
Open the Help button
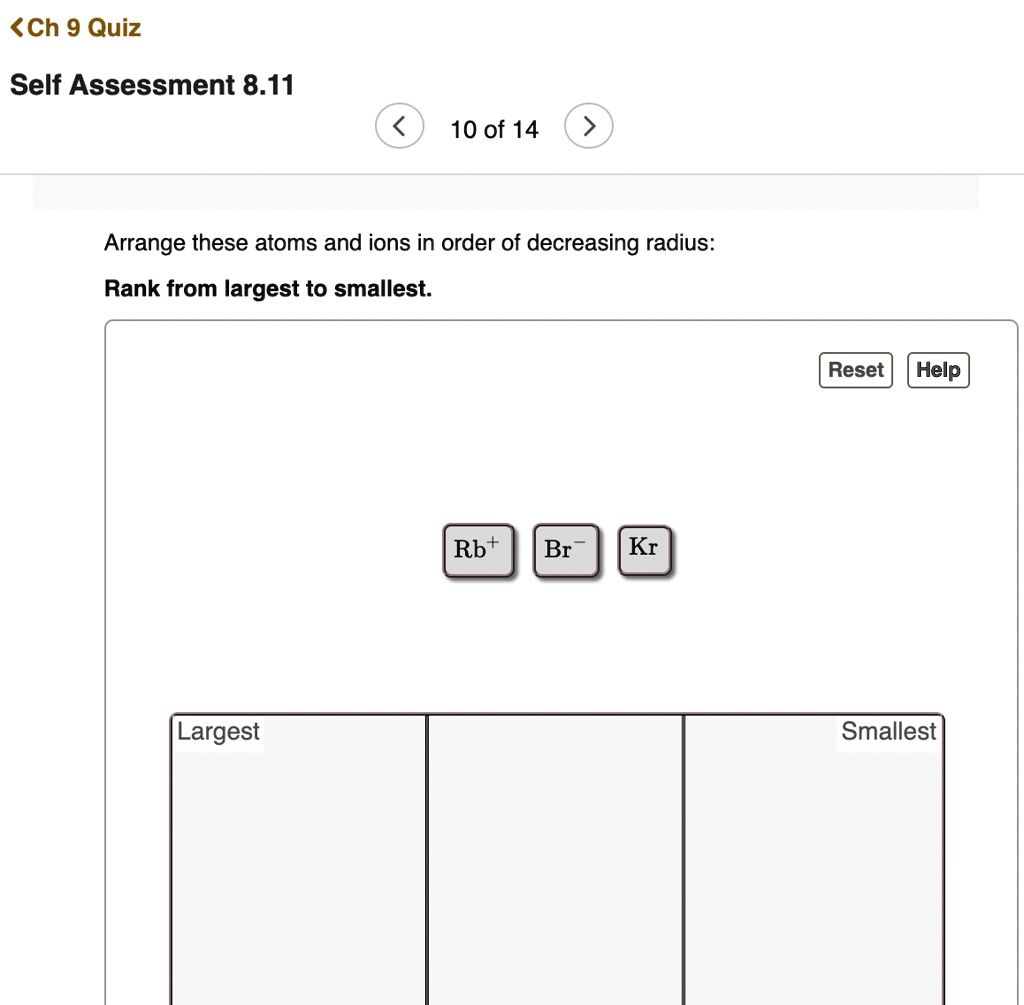click(938, 370)
